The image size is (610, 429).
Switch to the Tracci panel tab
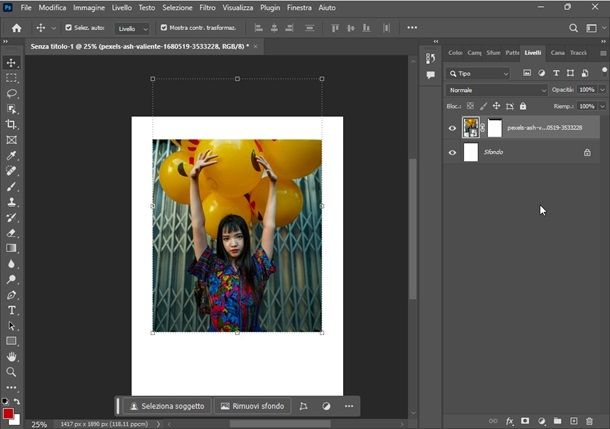578,53
